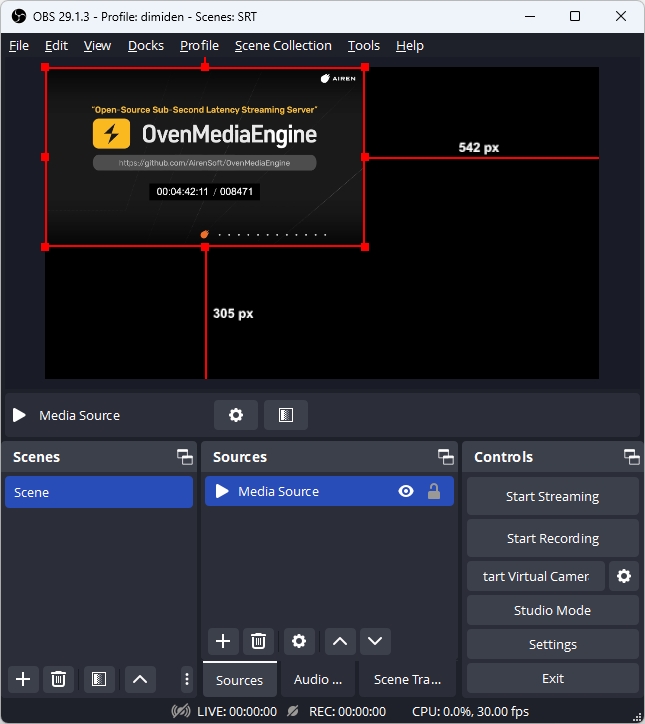Click bottom-right resize handle of preview source
Image resolution: width=645 pixels, height=724 pixels.
[x=365, y=247]
